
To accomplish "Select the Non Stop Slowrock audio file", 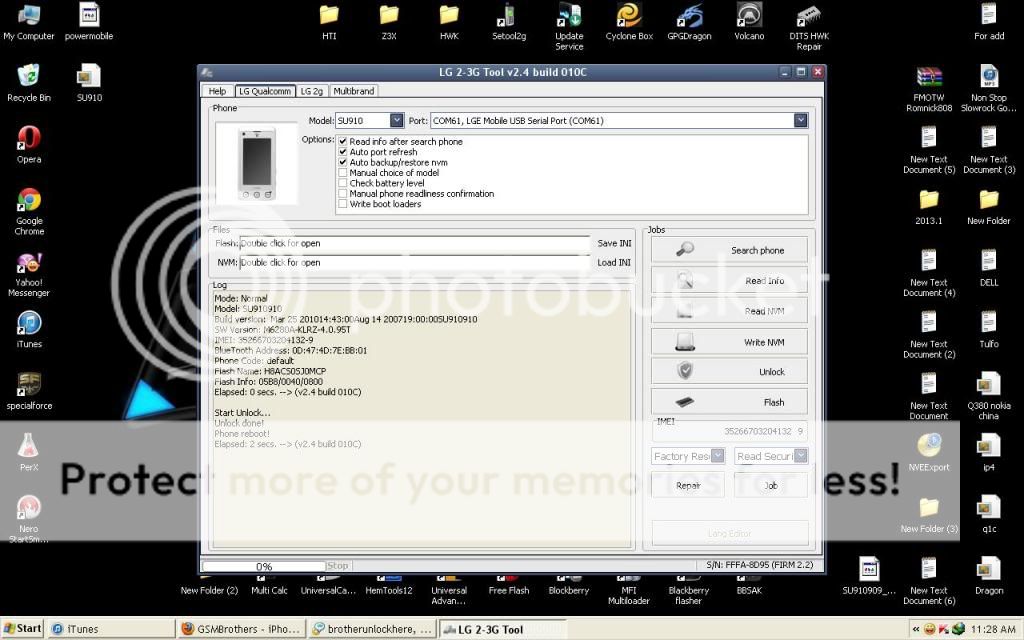I will 989,88.
